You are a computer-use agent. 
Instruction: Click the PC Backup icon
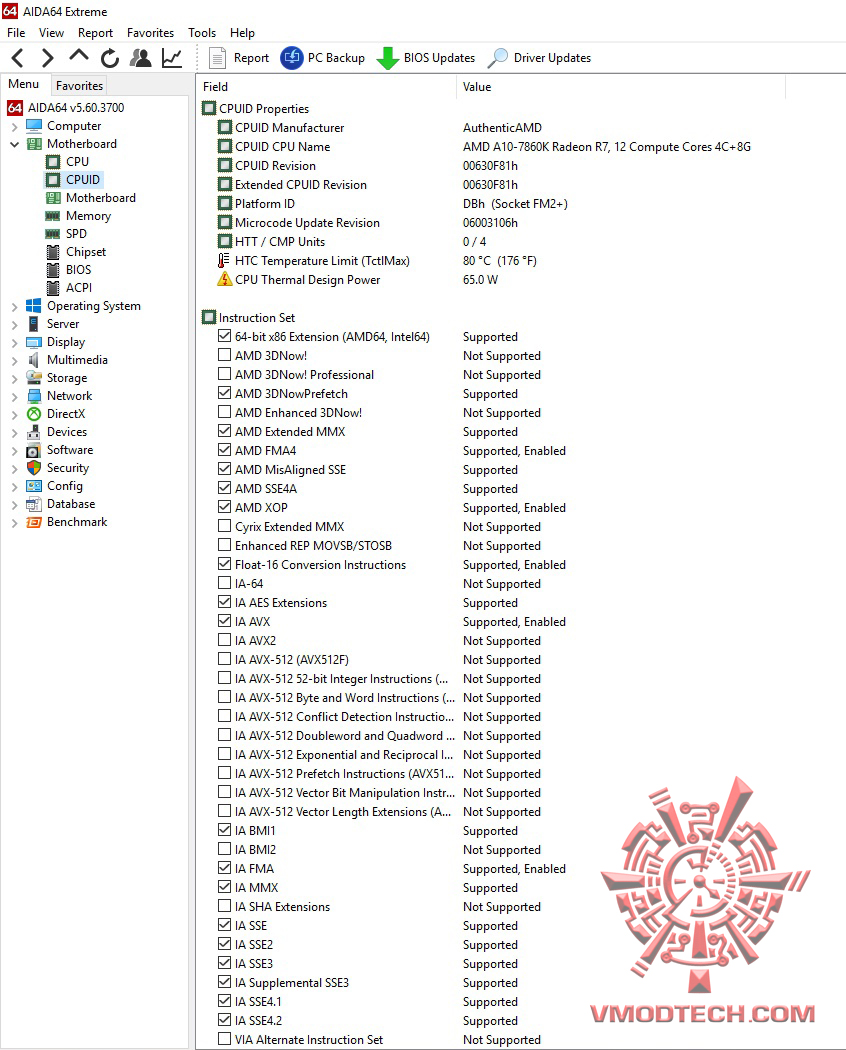point(291,58)
